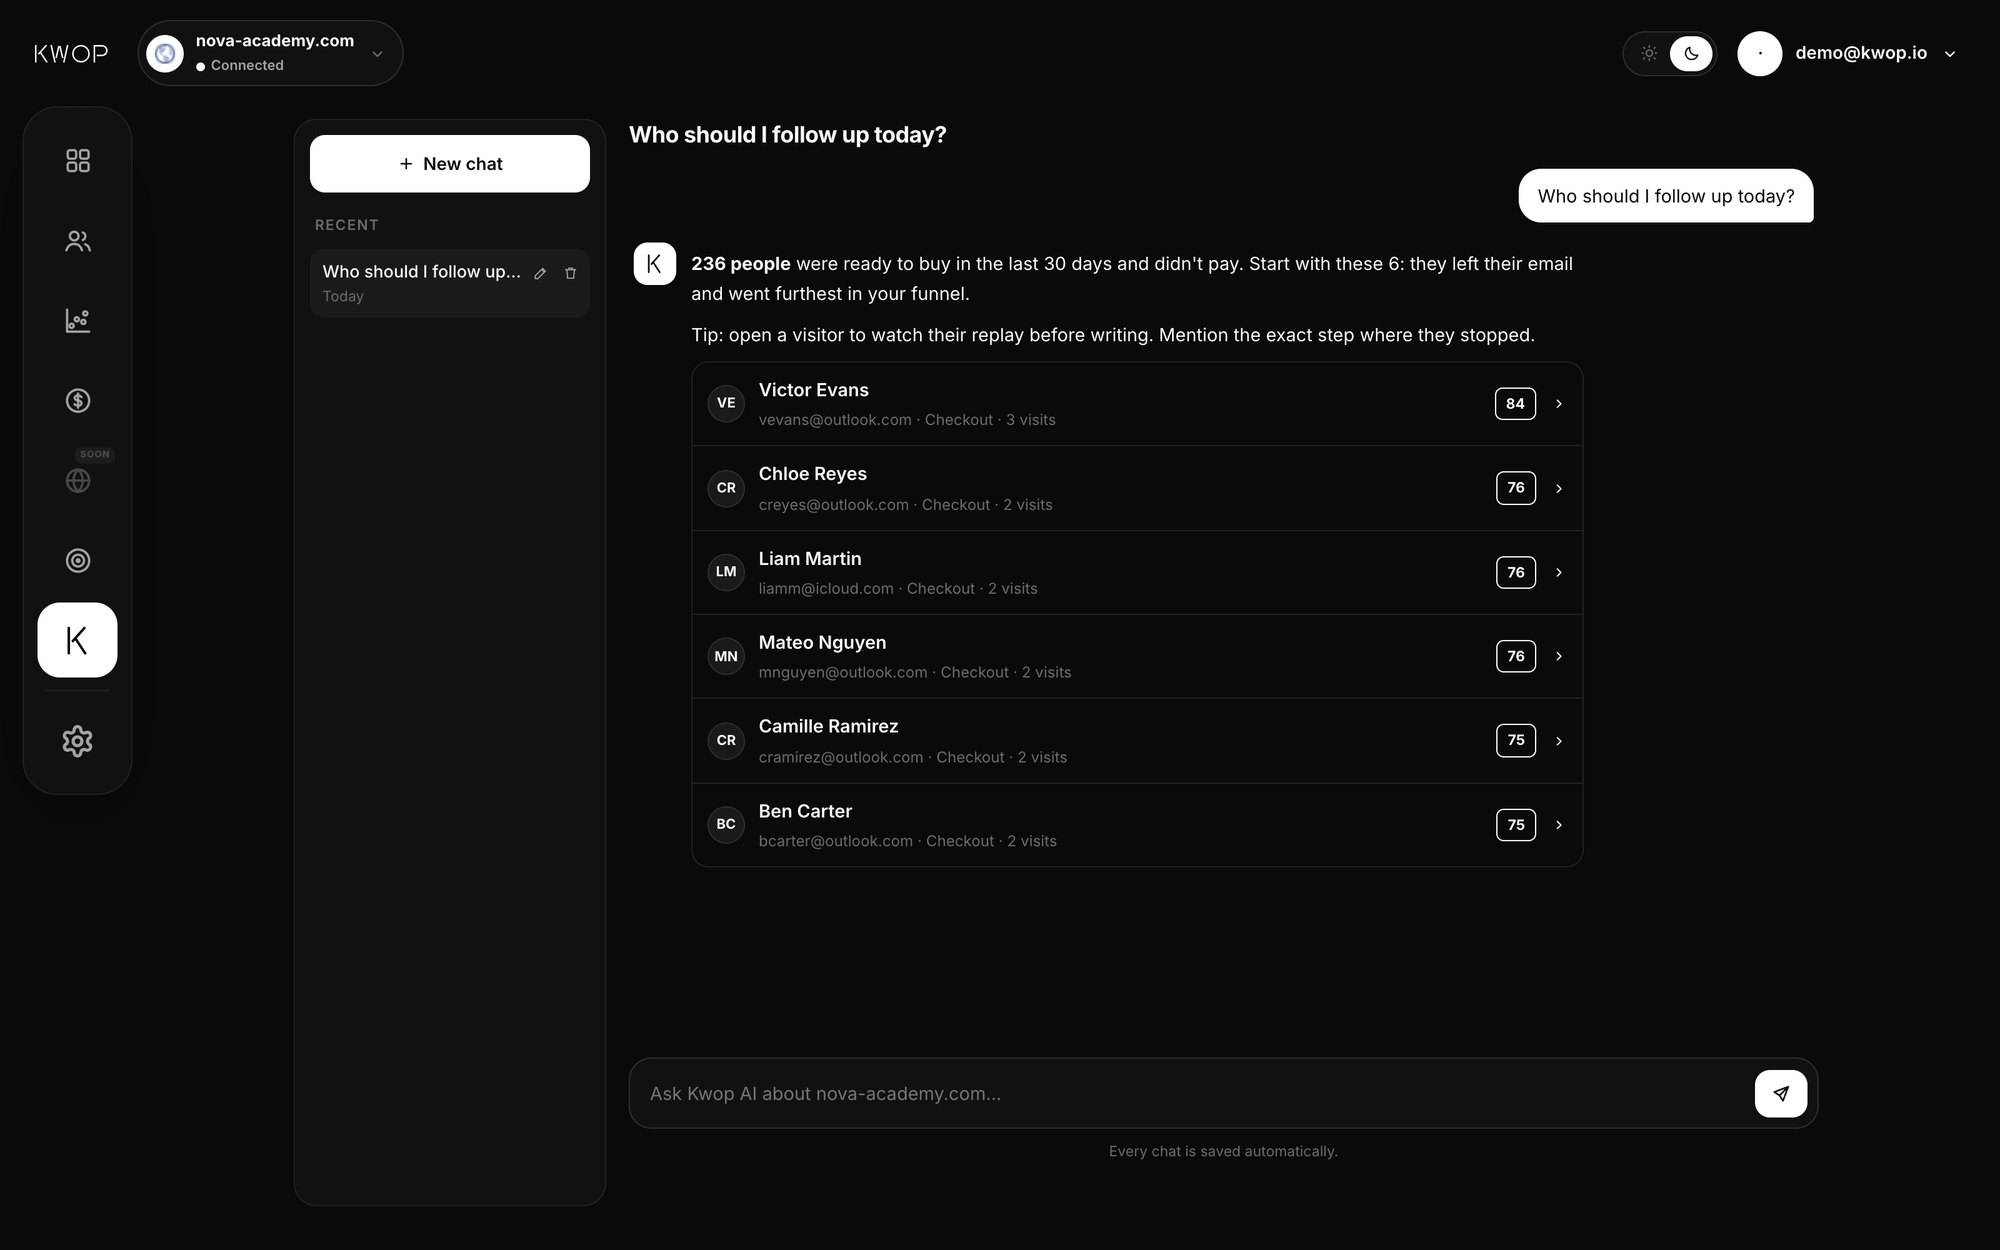The height and width of the screenshot is (1250, 2000).
Task: Open the visitors people icon in sidebar
Action: click(x=78, y=241)
